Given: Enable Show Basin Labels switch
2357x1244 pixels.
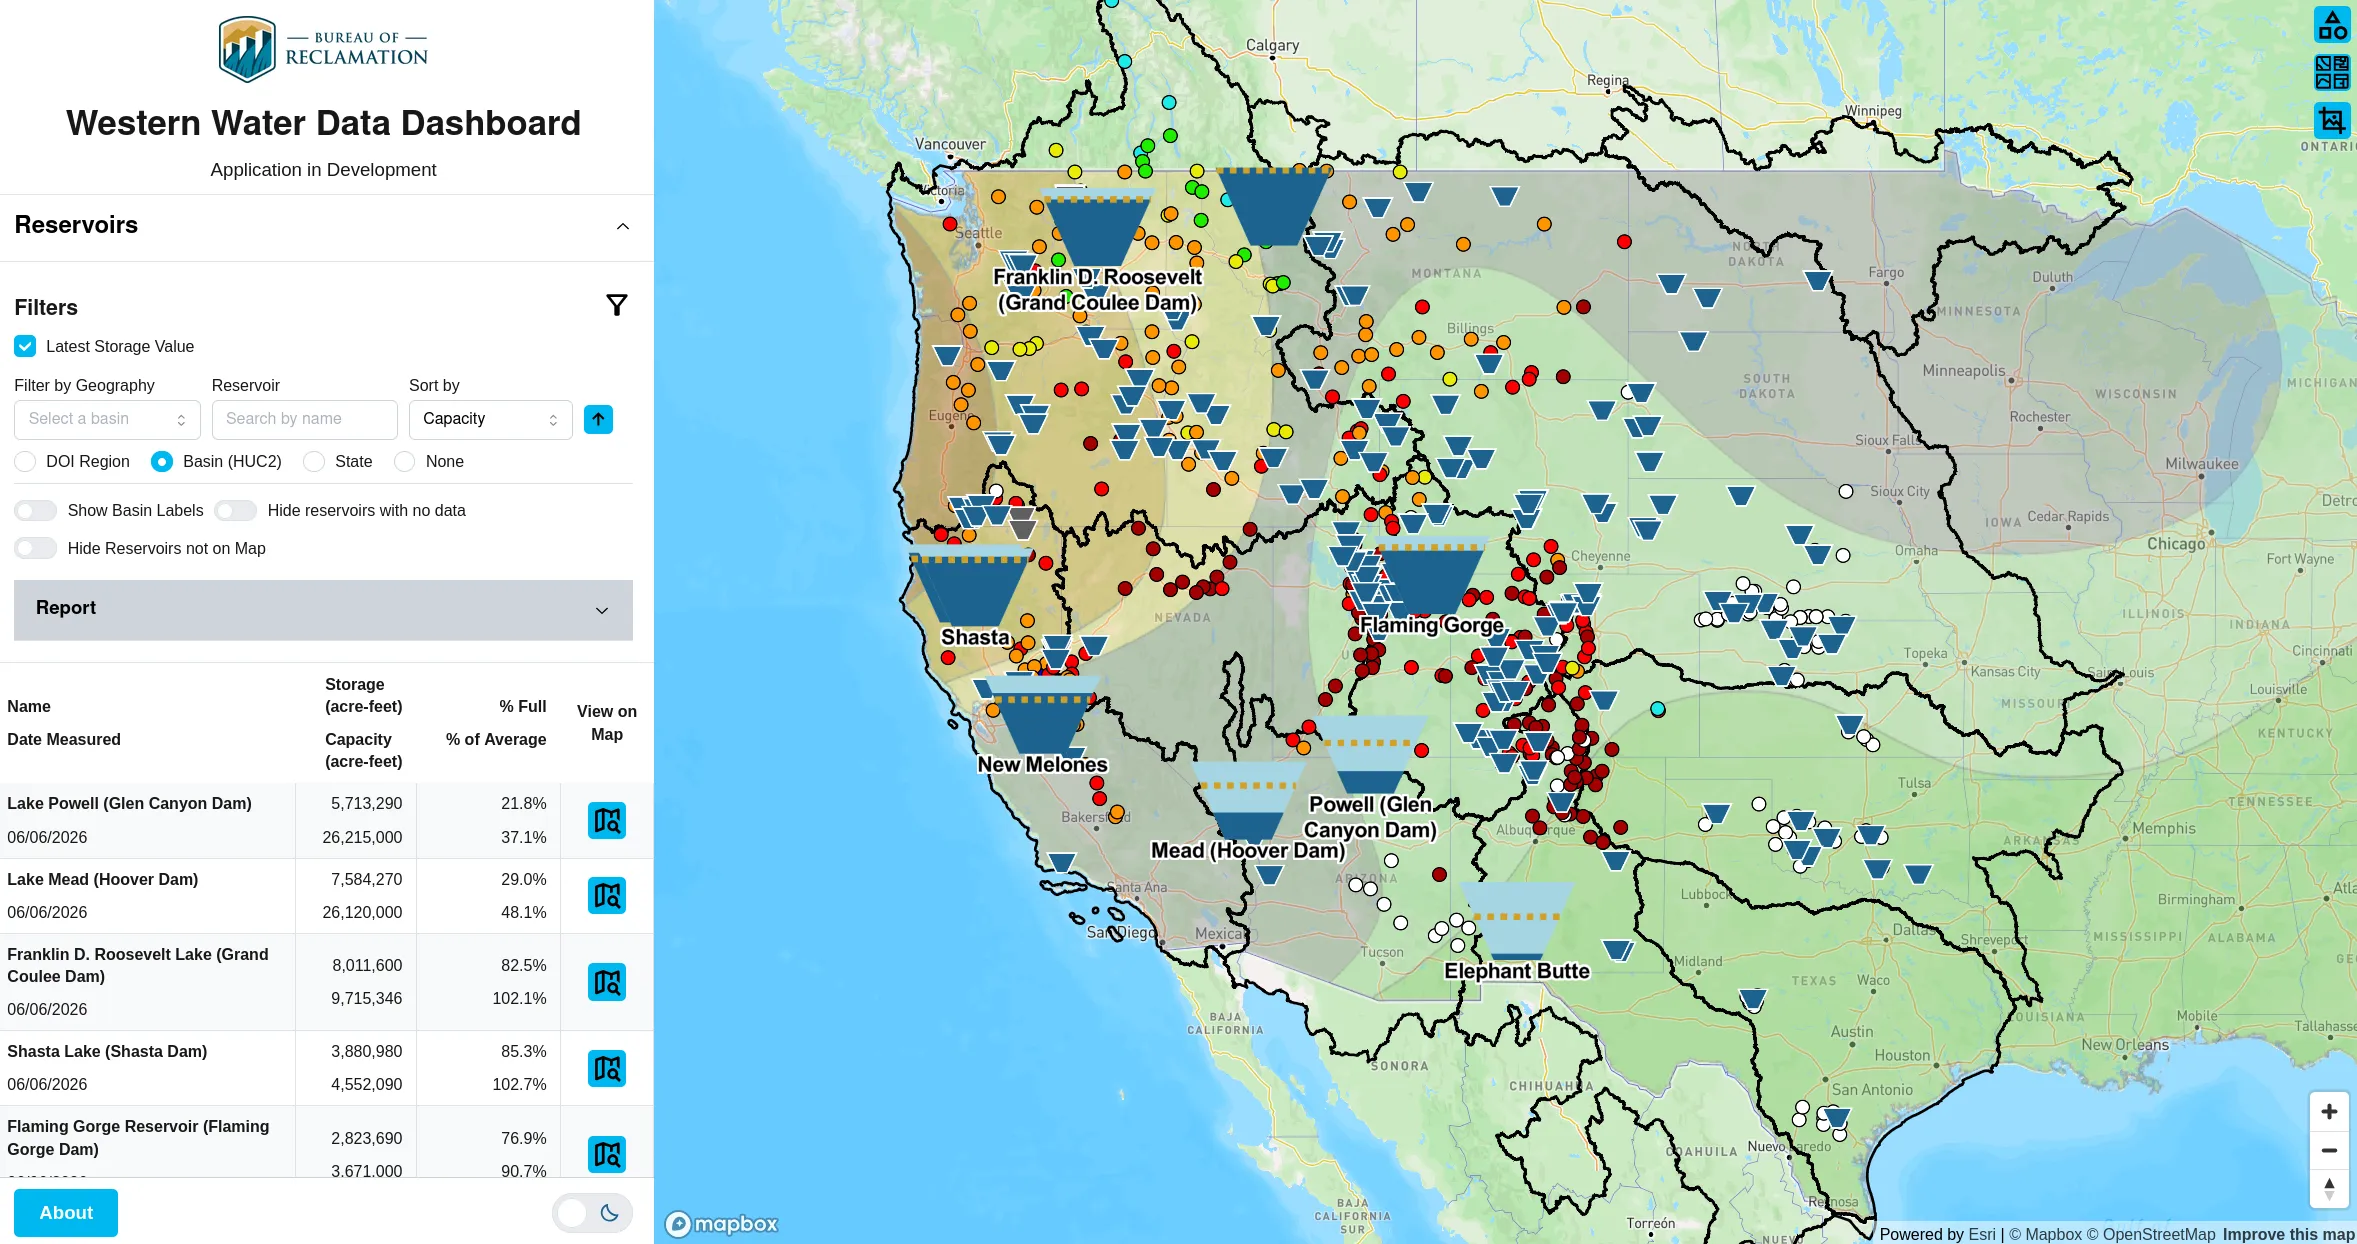Looking at the screenshot, I should (36, 511).
